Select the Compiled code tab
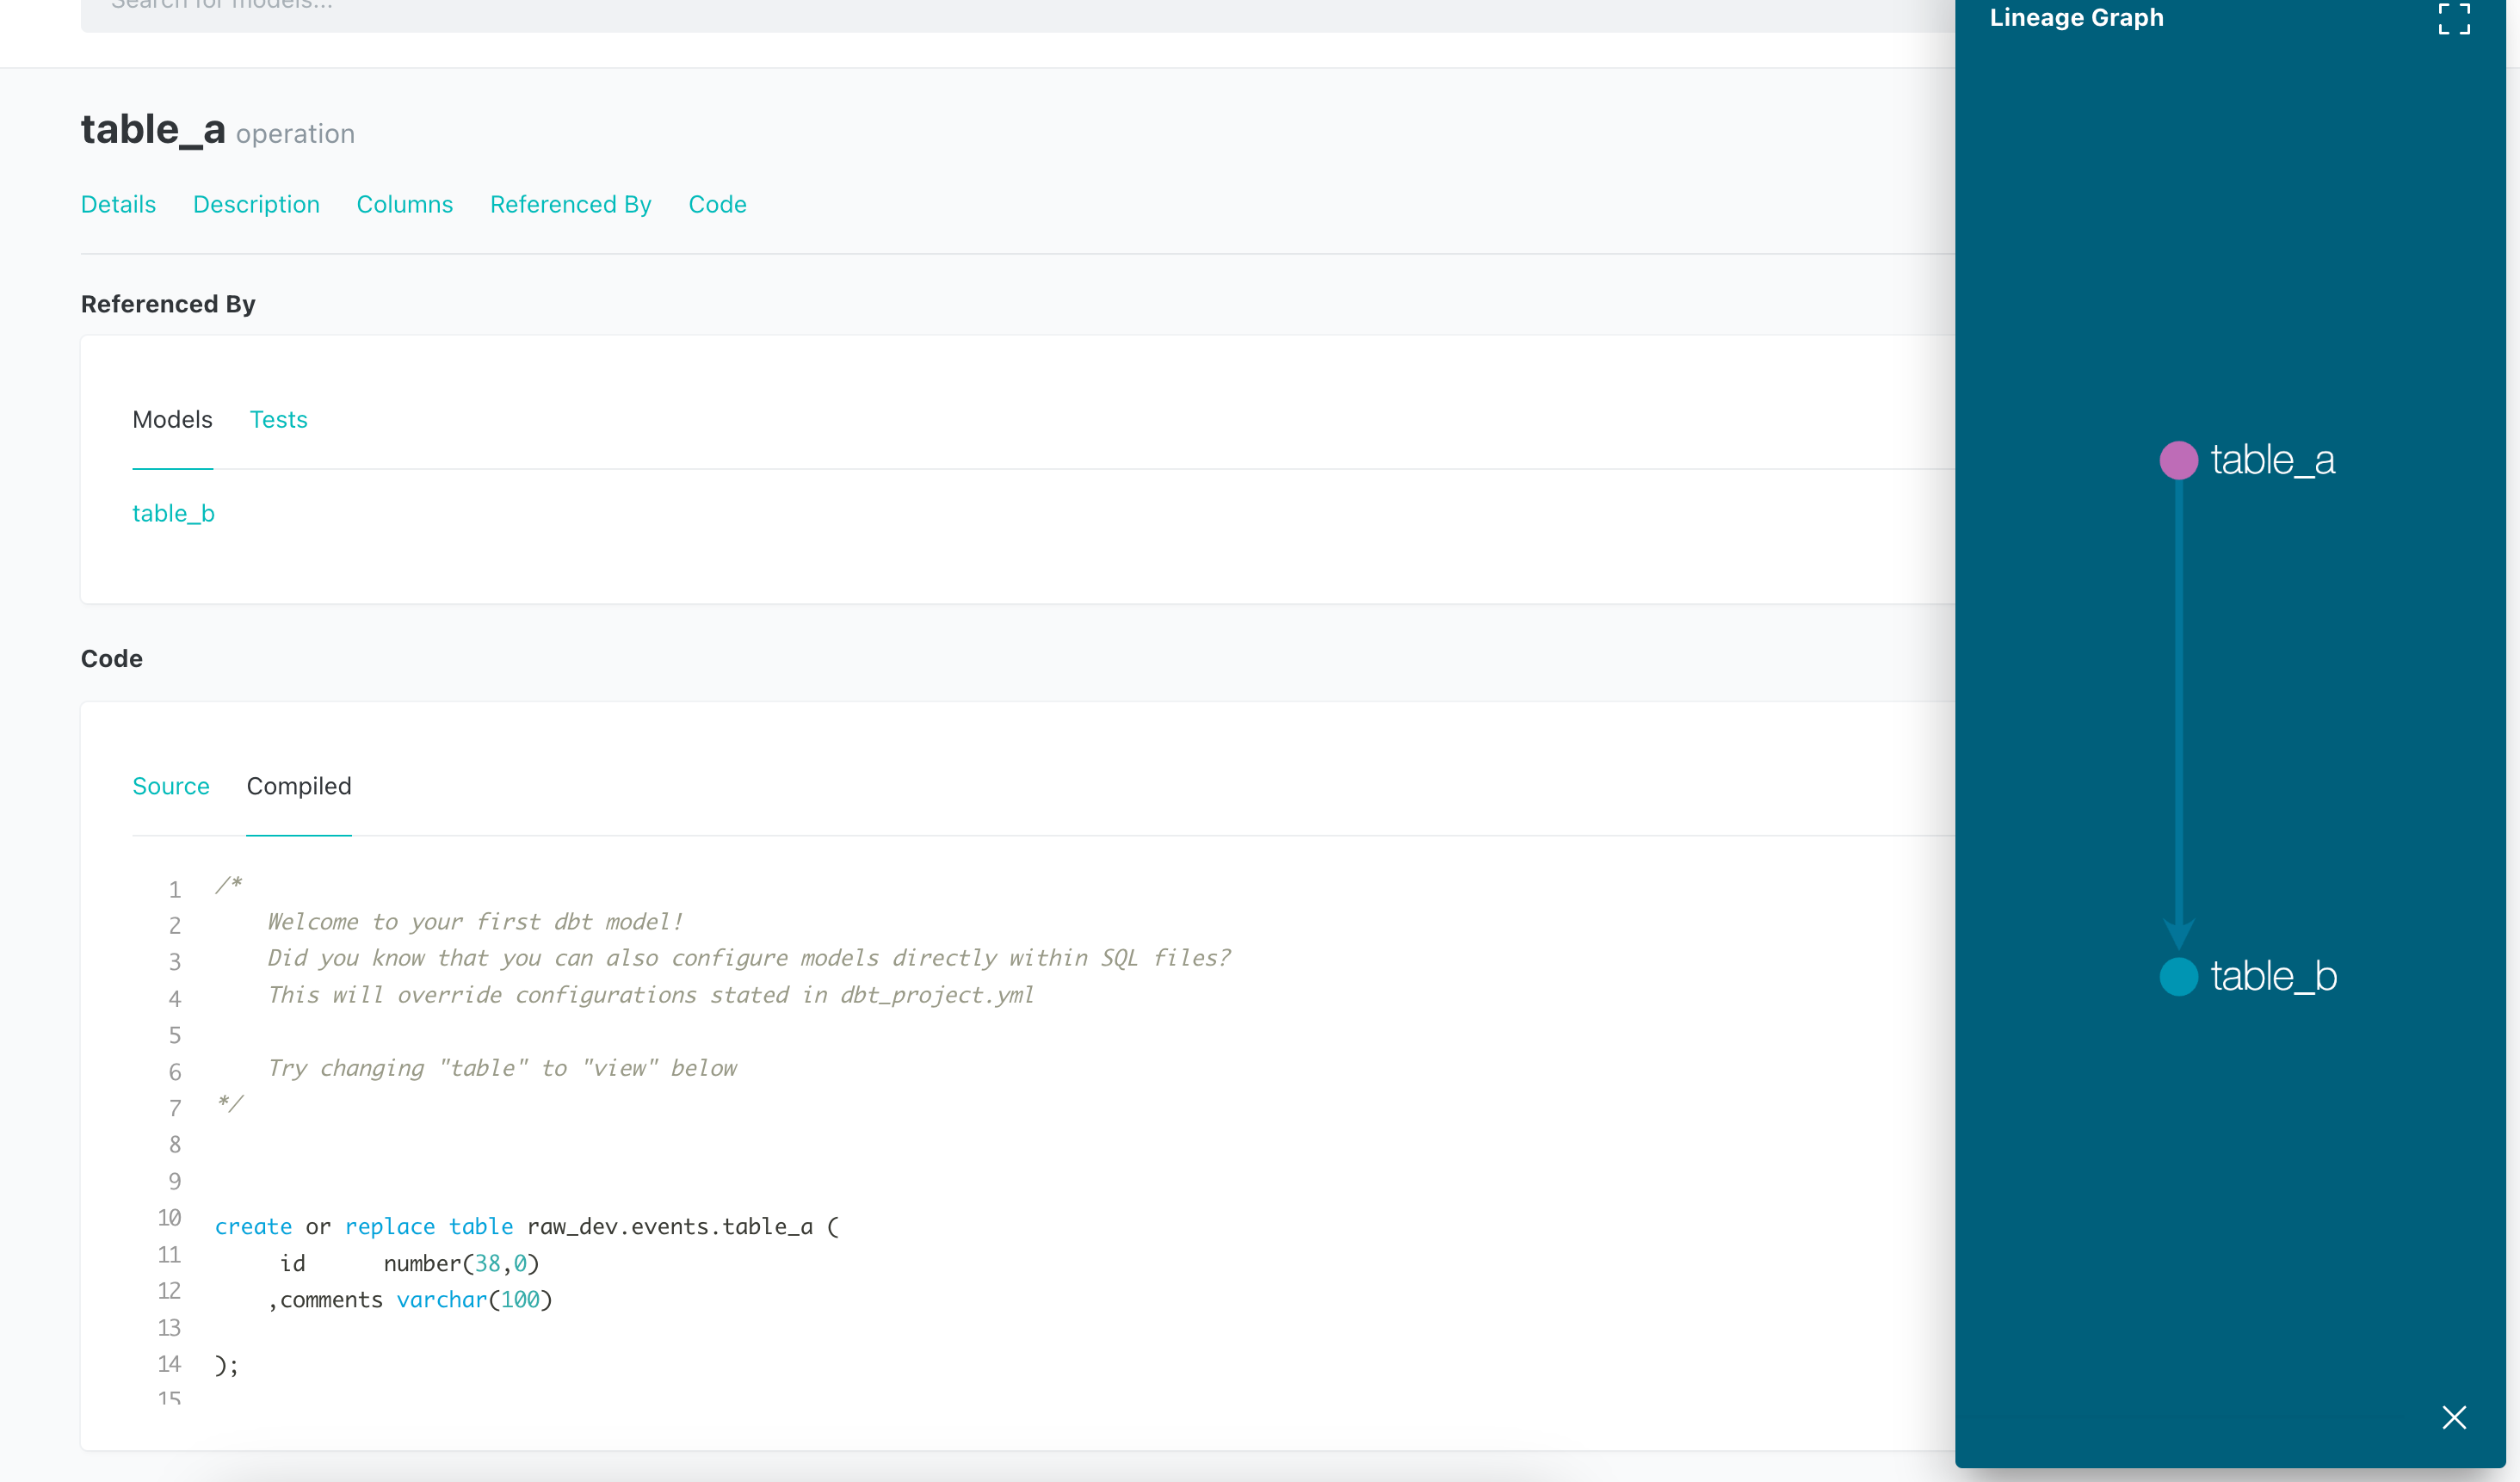The width and height of the screenshot is (2520, 1482). [298, 786]
